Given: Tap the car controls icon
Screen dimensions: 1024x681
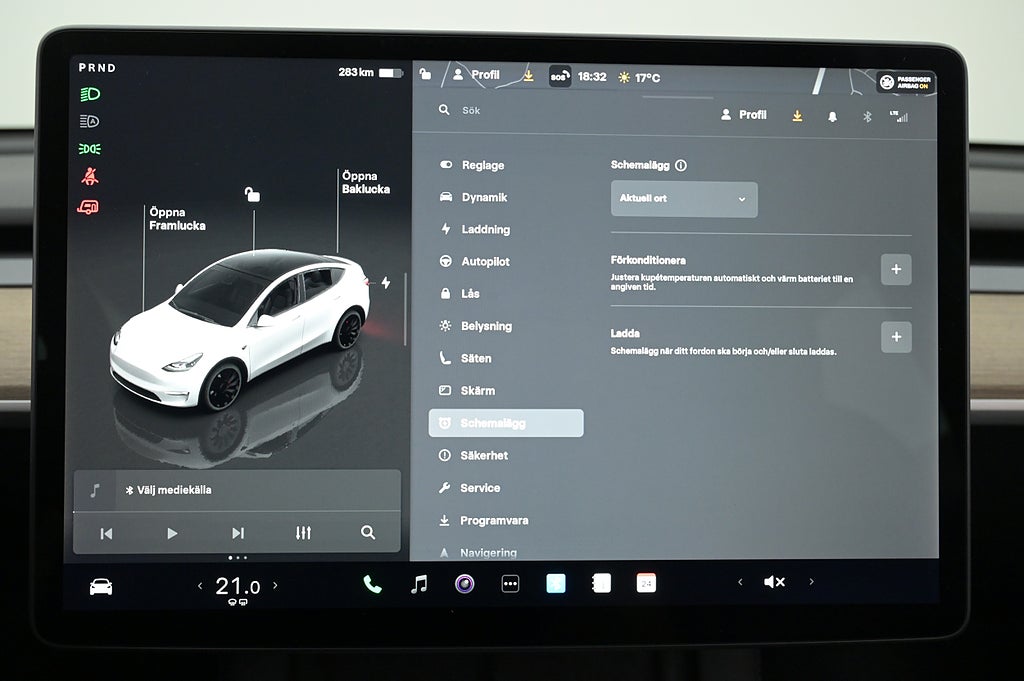Looking at the screenshot, I should click(101, 587).
